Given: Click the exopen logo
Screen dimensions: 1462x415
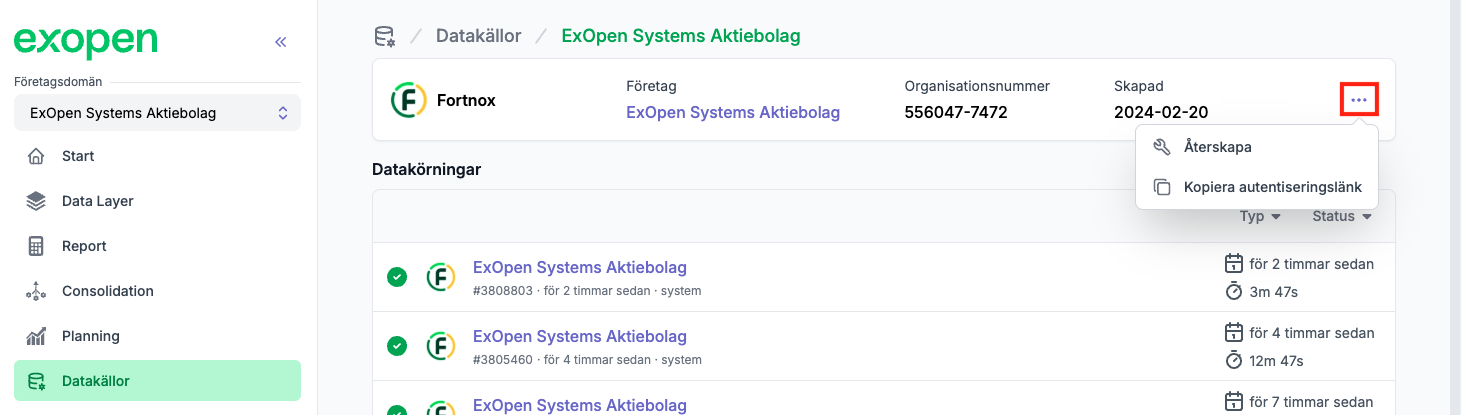Looking at the screenshot, I should pyautogui.click(x=85, y=41).
